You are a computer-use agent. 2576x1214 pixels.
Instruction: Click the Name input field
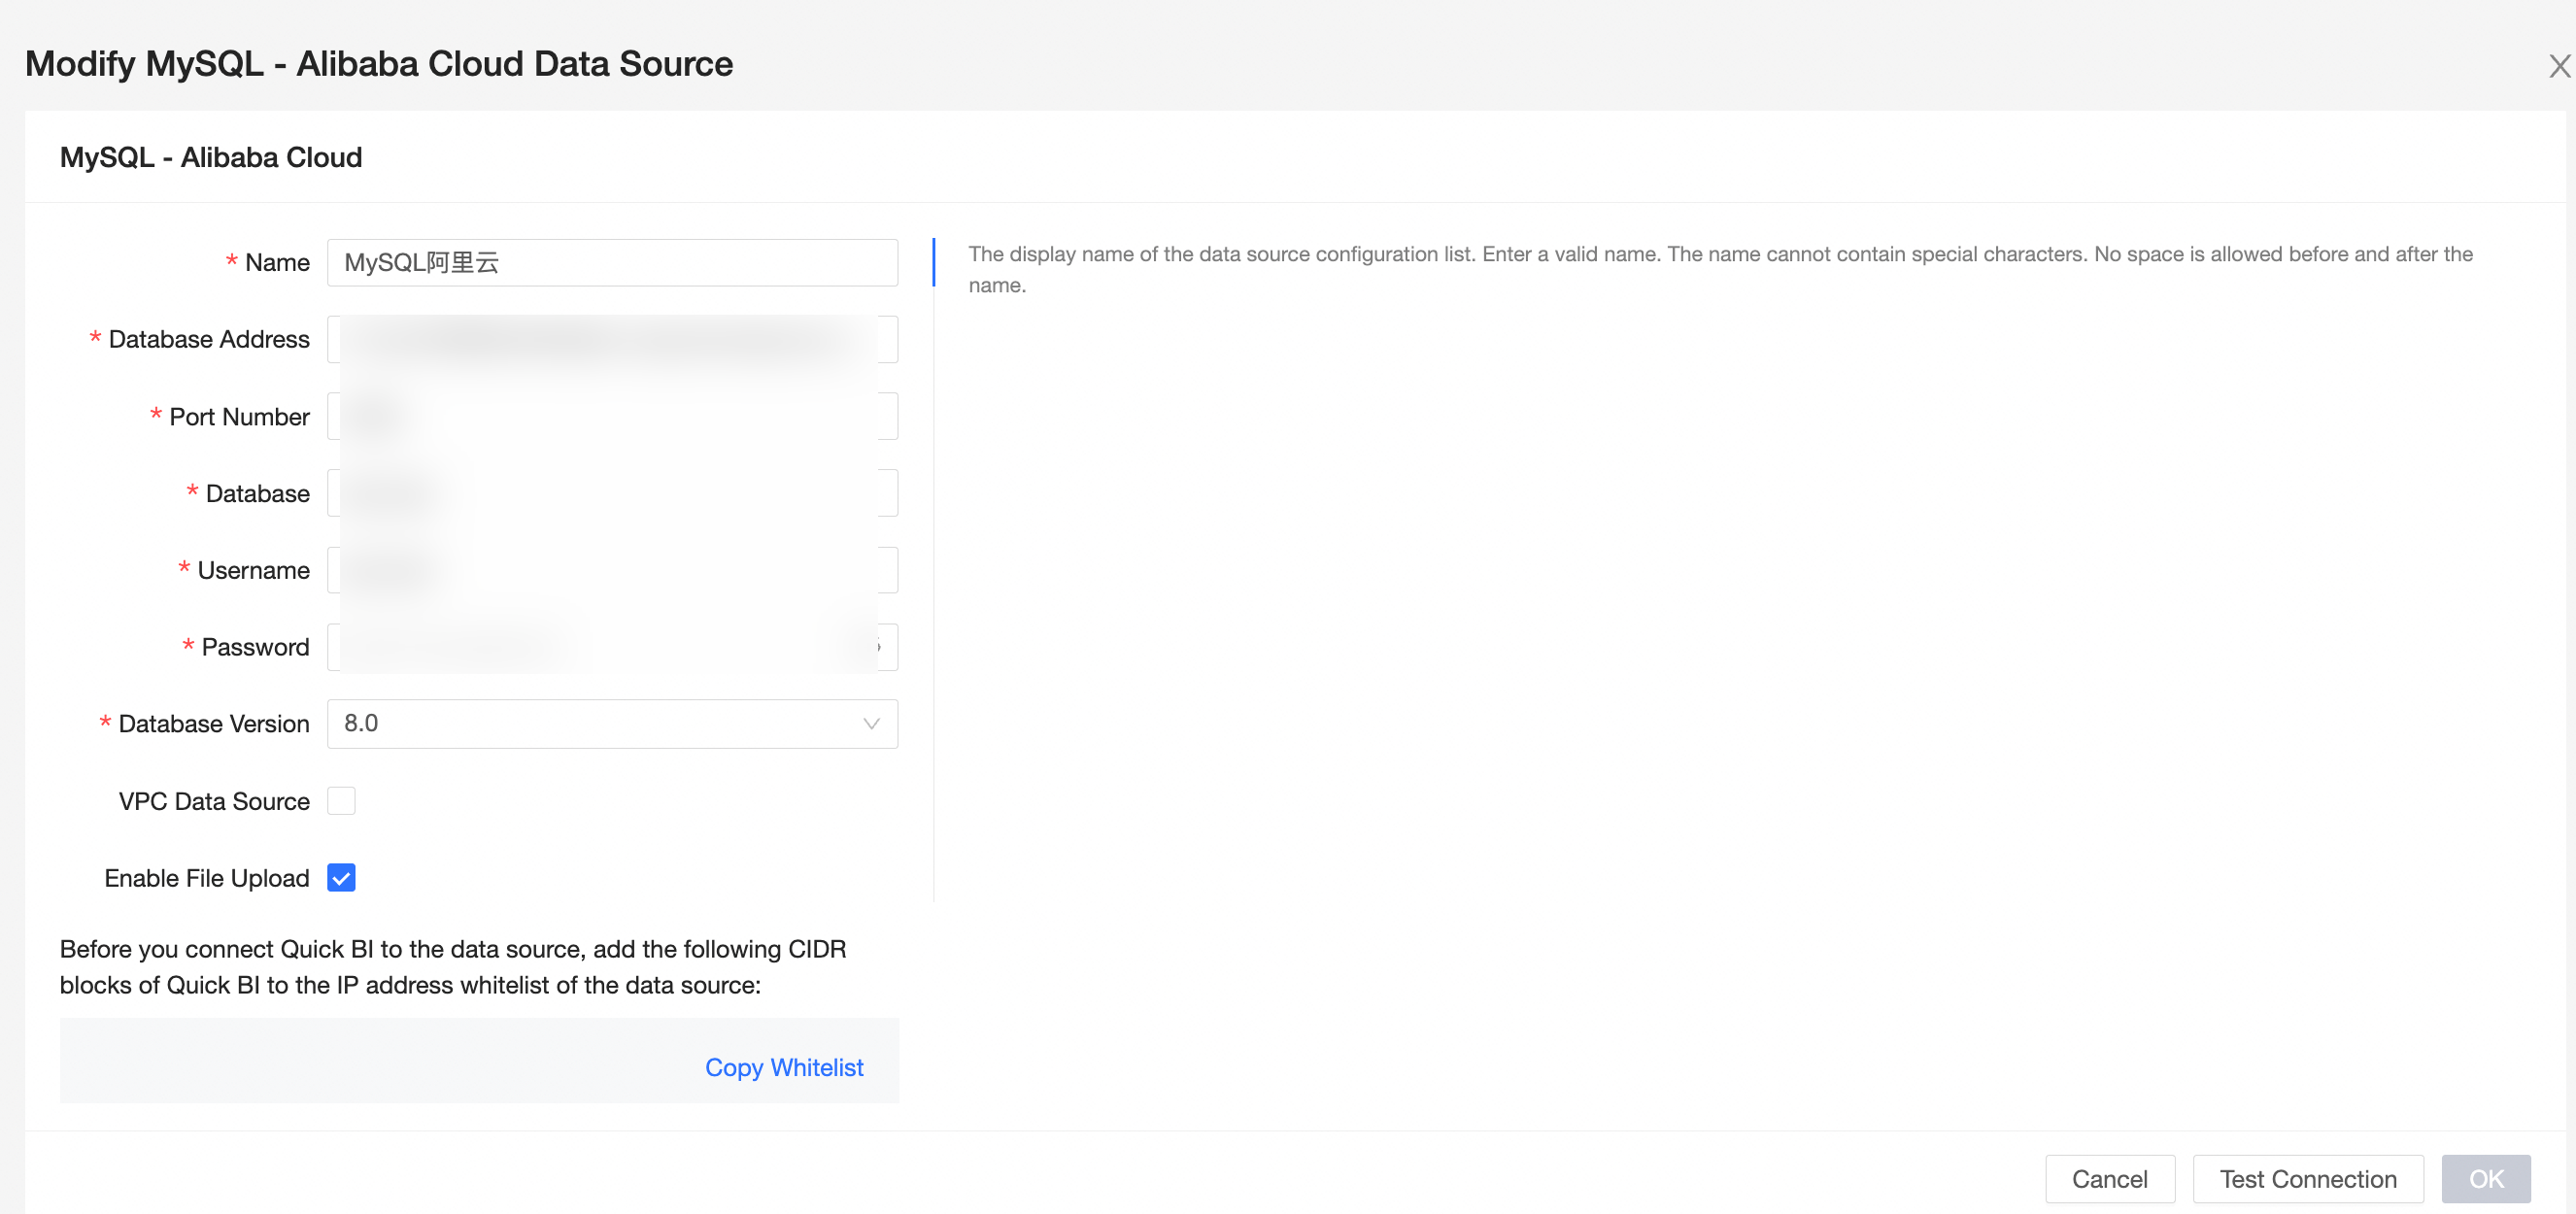[612, 263]
